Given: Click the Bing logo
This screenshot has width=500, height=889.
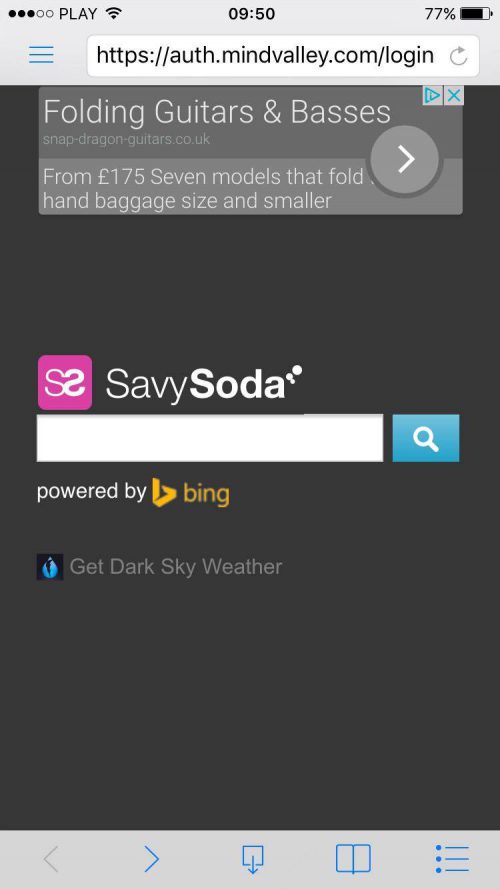Looking at the screenshot, I should pyautogui.click(x=190, y=493).
